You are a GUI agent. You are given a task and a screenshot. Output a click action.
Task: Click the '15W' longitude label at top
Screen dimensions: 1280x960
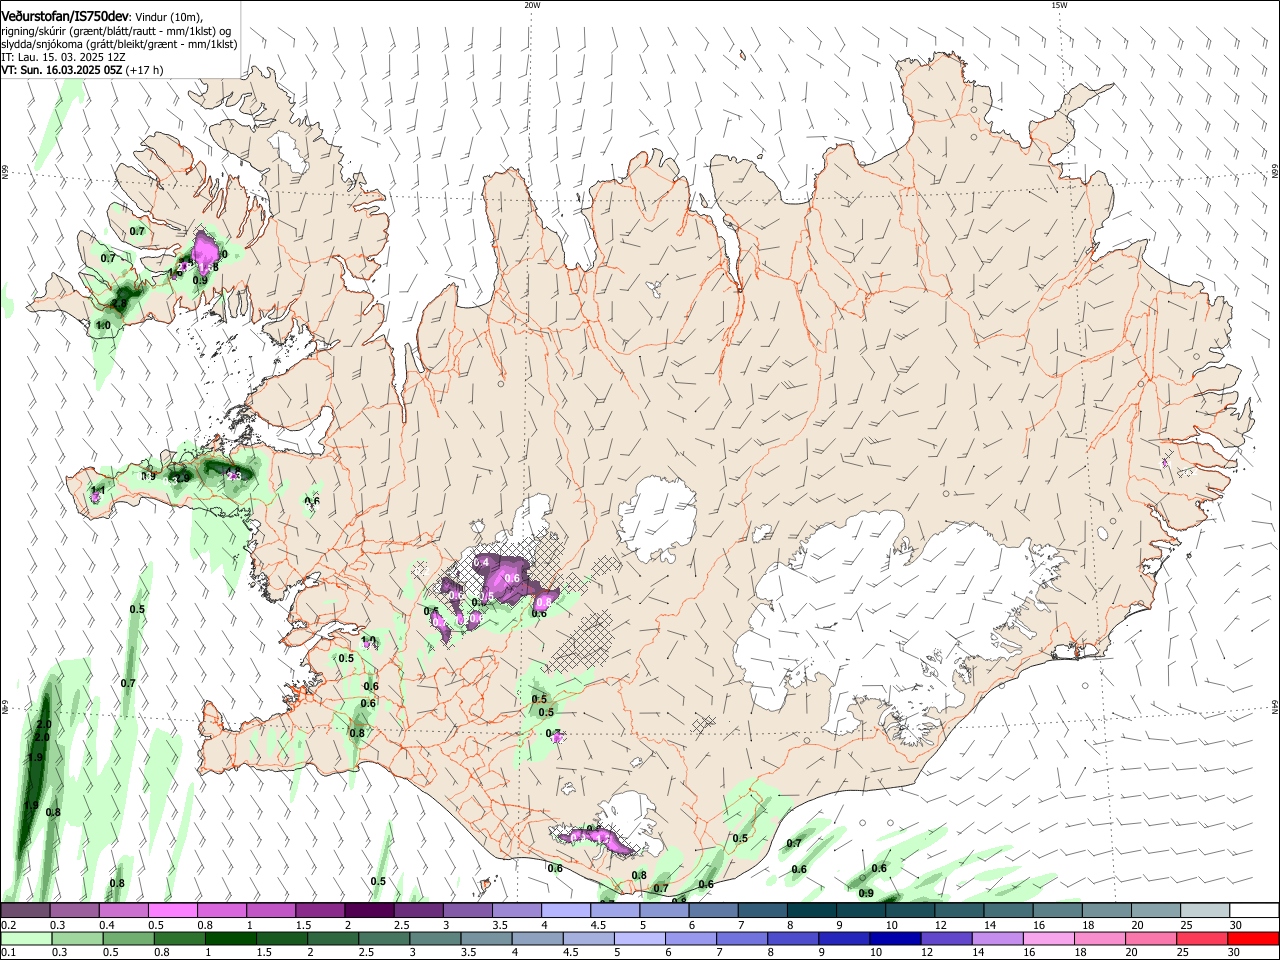pos(1059,5)
